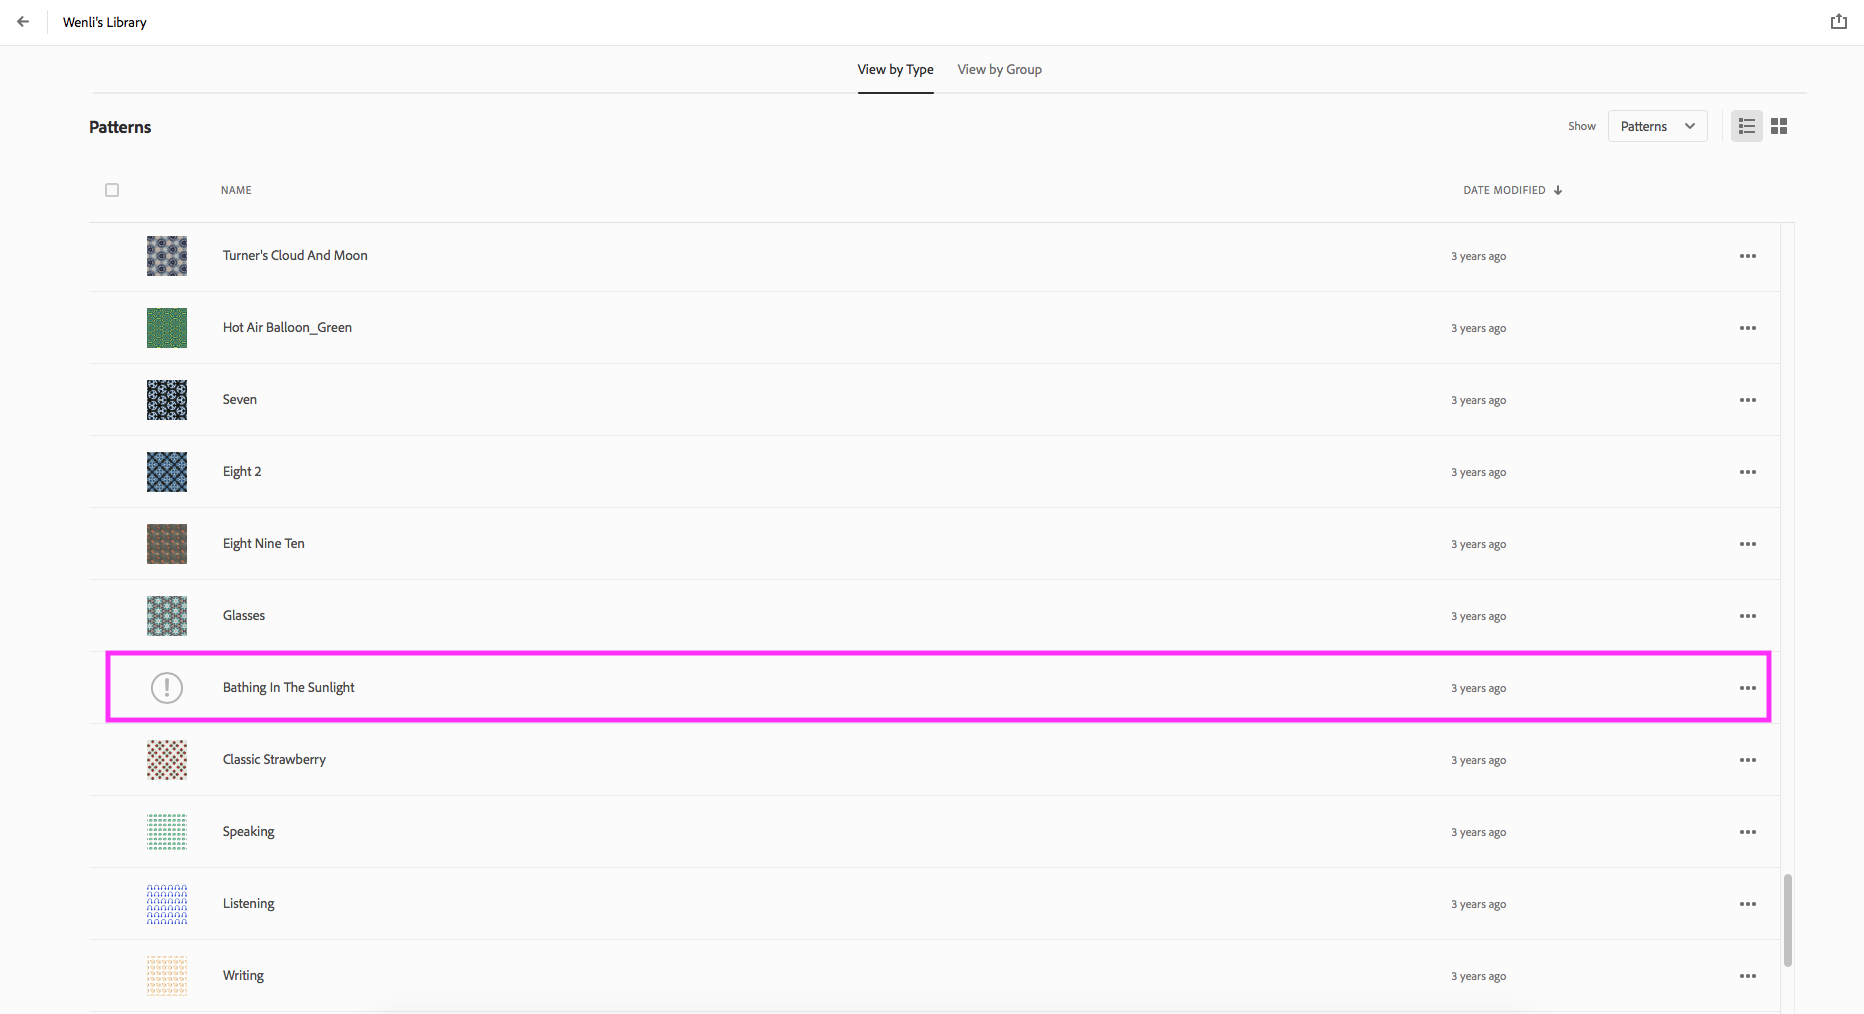Viewport: 1864px width, 1014px height.
Task: Open more options for Classic Strawberry
Action: tap(1747, 760)
